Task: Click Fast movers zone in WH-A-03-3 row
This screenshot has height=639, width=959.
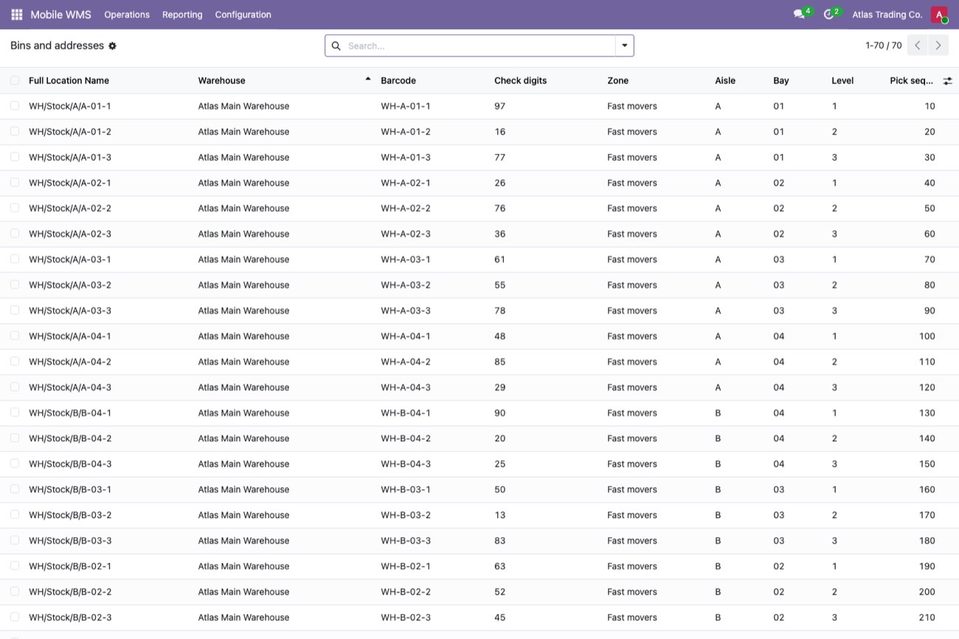Action: [632, 311]
